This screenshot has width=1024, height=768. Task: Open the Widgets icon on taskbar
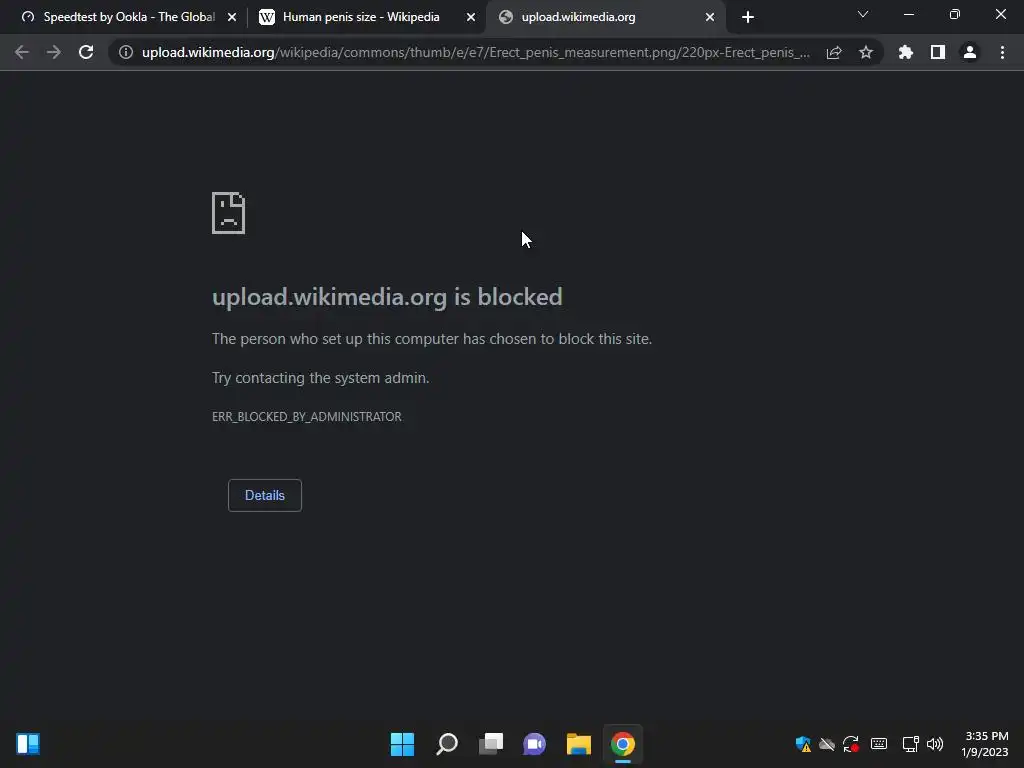coord(28,744)
